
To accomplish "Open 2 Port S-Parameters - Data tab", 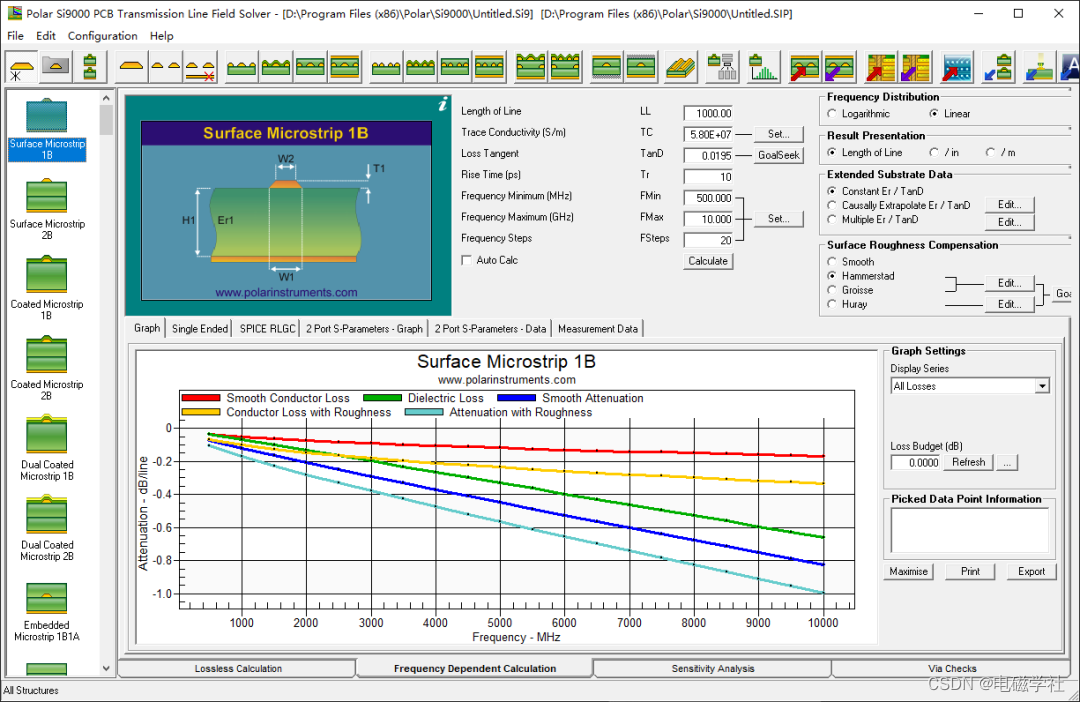I will [490, 329].
